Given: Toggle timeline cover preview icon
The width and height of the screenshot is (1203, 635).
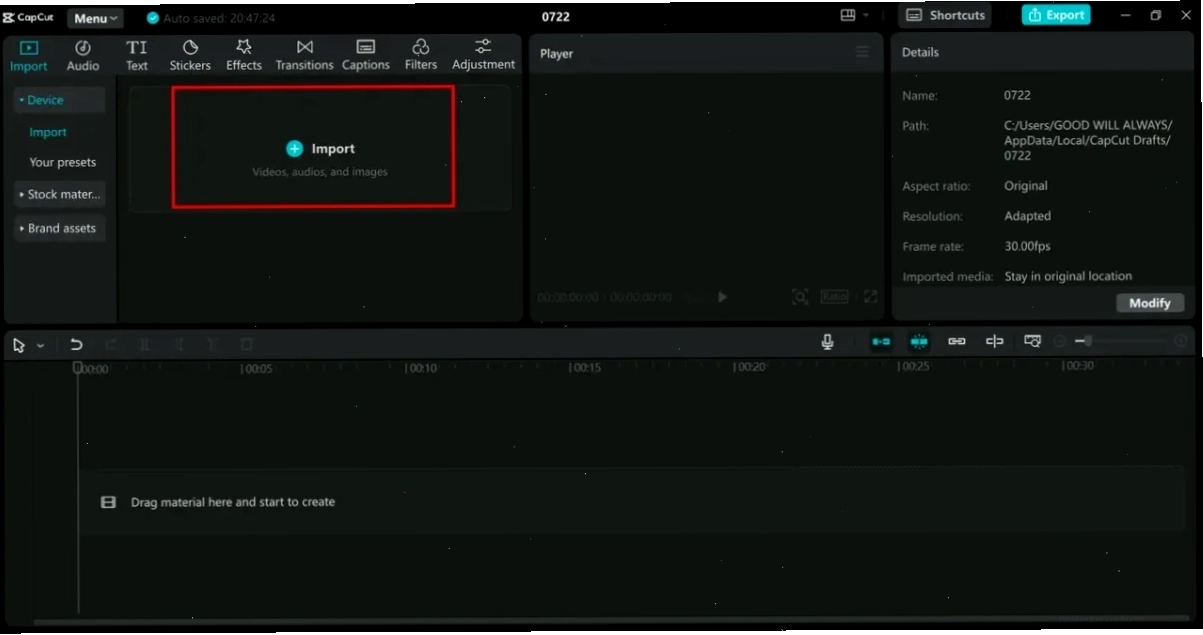Looking at the screenshot, I should point(1033,342).
